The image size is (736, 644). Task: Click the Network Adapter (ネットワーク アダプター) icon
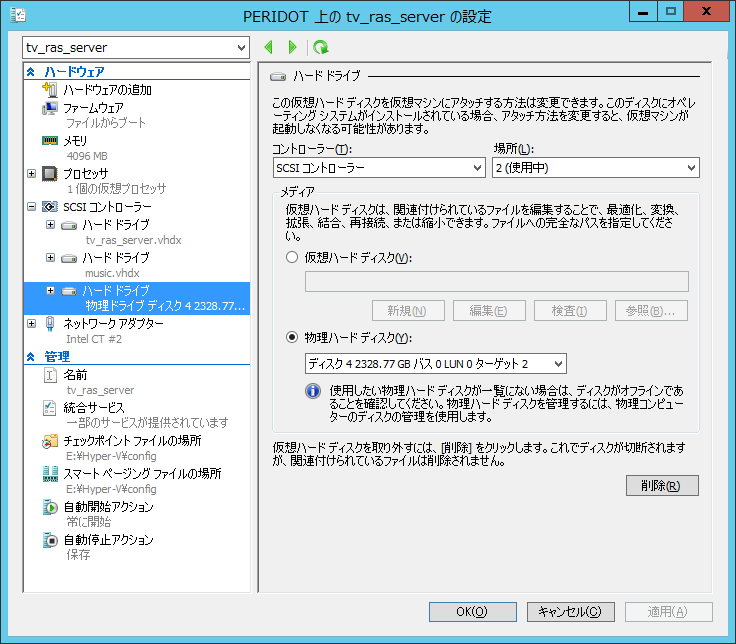(50, 324)
